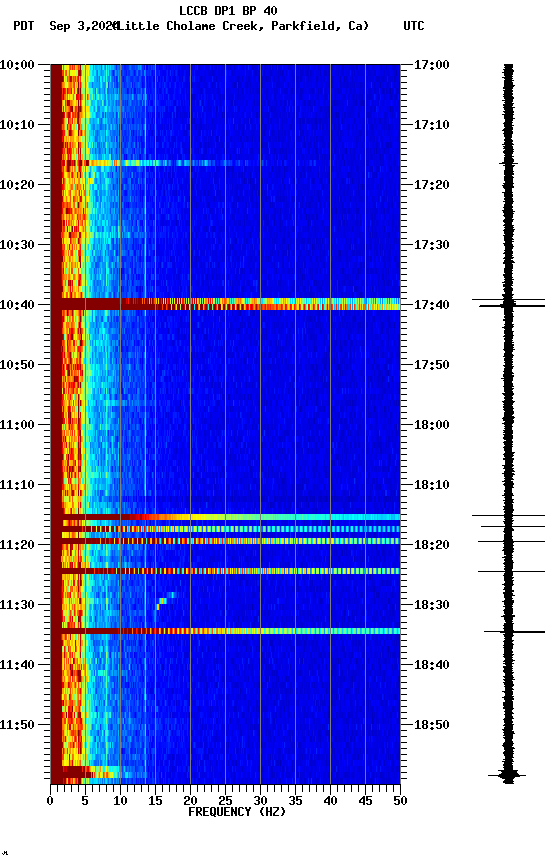The image size is (552, 864).
Task: Click the '10:20' PDT time label
Action: point(17,185)
